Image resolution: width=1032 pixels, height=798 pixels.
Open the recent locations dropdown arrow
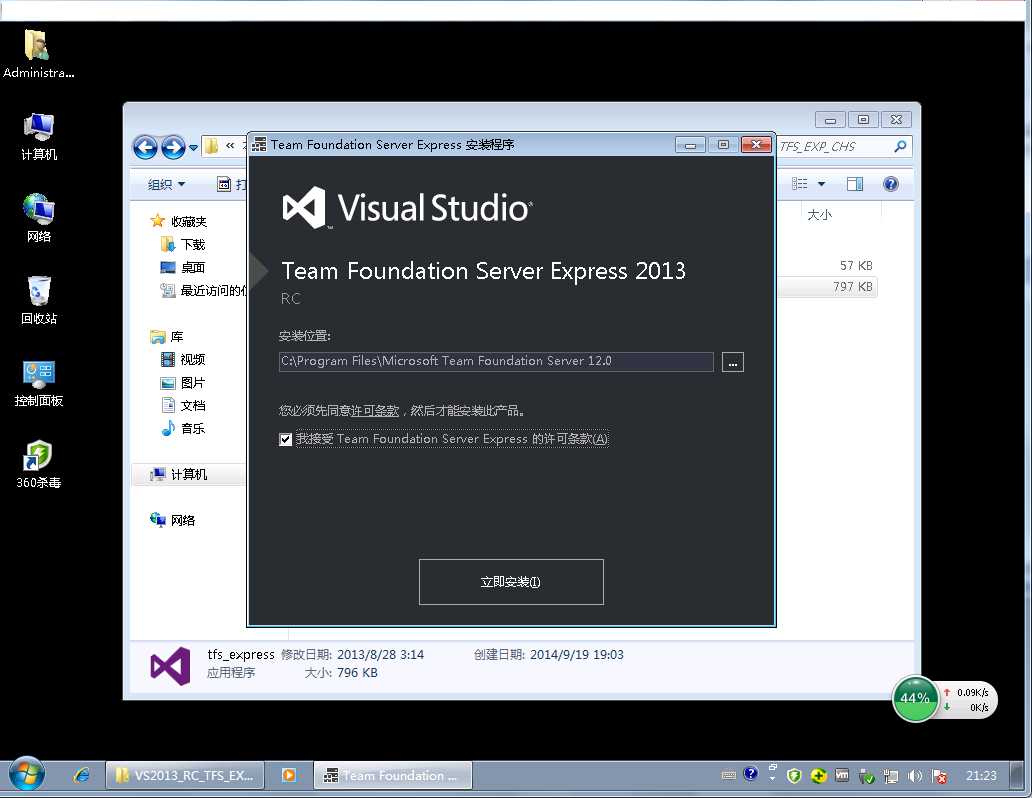click(194, 147)
